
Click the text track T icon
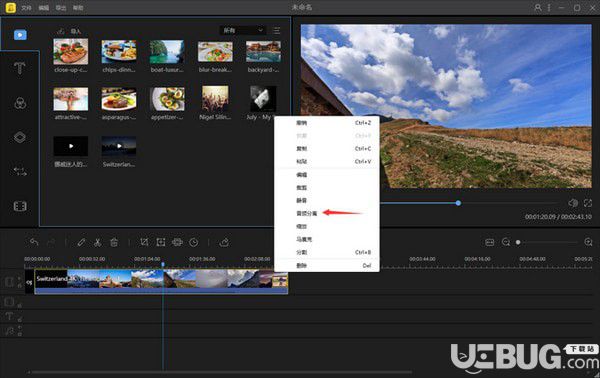pyautogui.click(x=9, y=316)
